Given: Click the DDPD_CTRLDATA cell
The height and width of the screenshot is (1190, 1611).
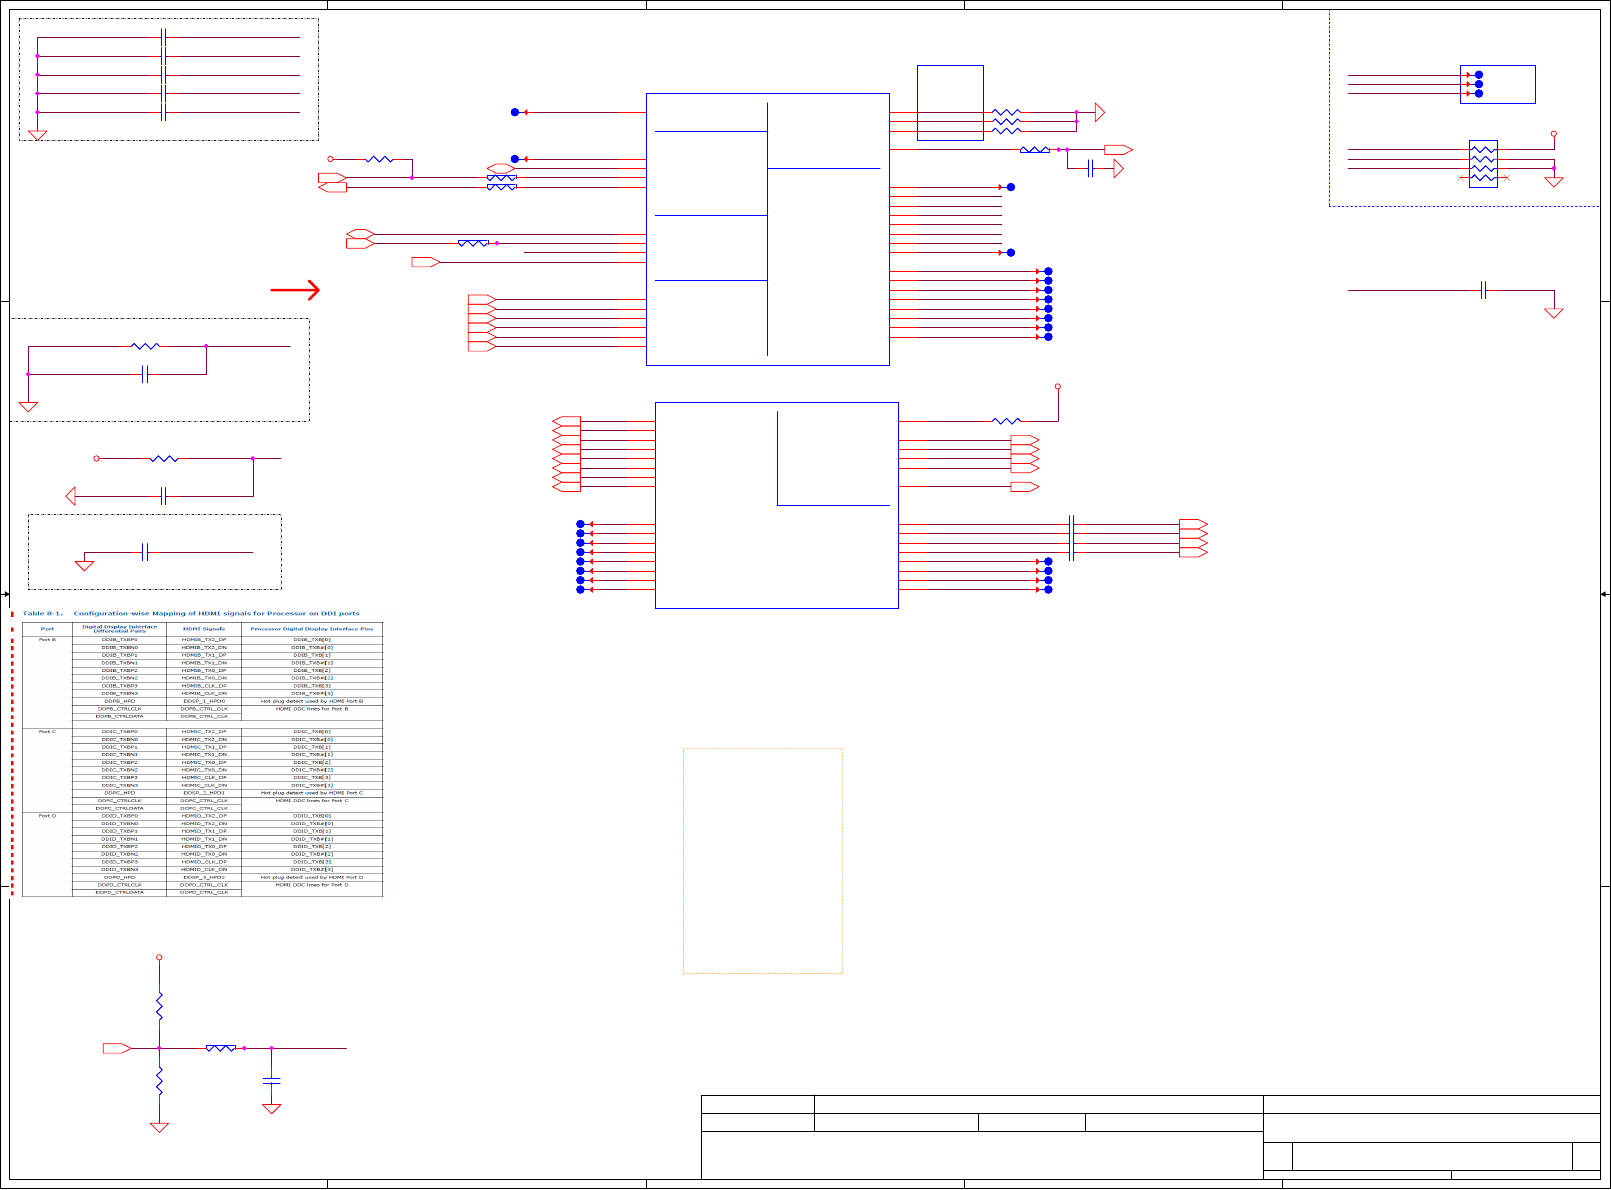Looking at the screenshot, I should click(x=119, y=892).
